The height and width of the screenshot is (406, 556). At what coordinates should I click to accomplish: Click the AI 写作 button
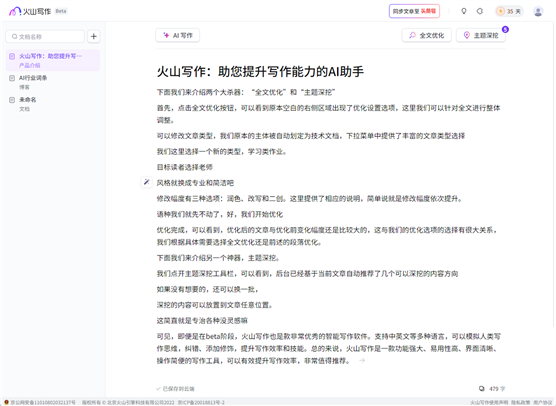pyautogui.click(x=178, y=35)
